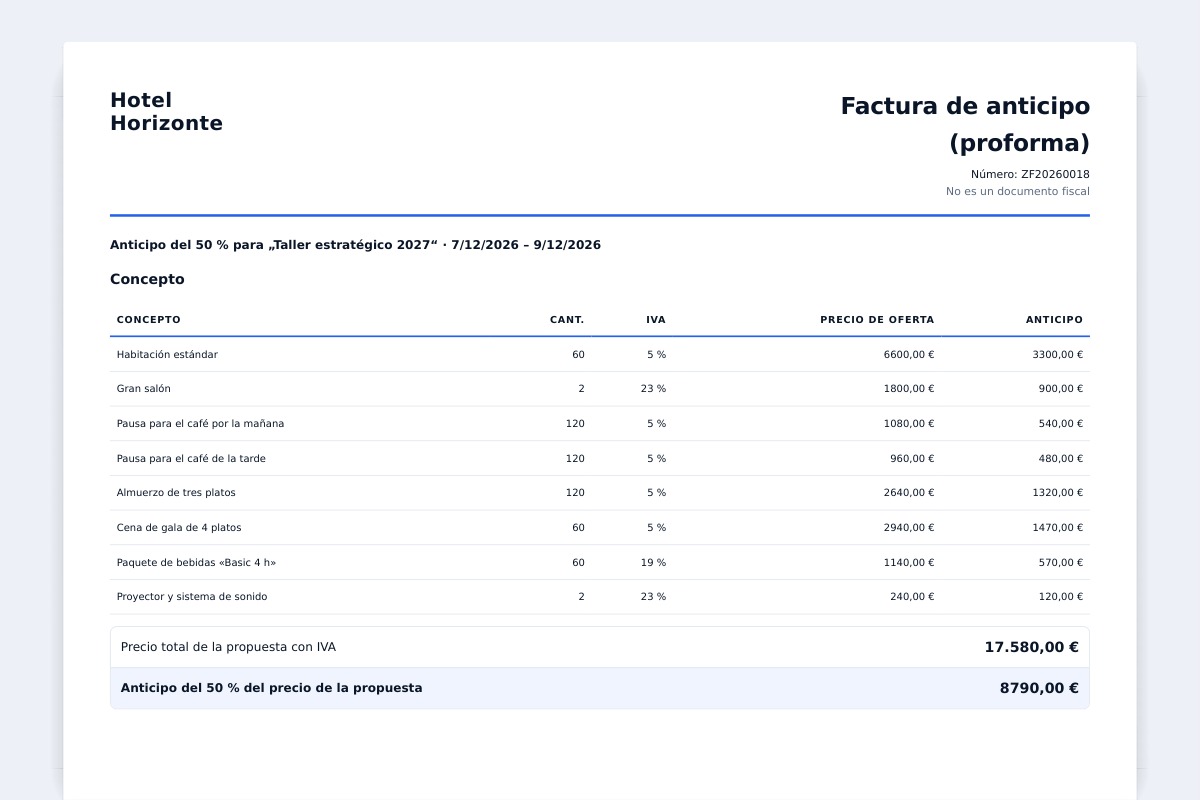The height and width of the screenshot is (800, 1200).
Task: Click the 19 % IVA value
Action: [653, 563]
